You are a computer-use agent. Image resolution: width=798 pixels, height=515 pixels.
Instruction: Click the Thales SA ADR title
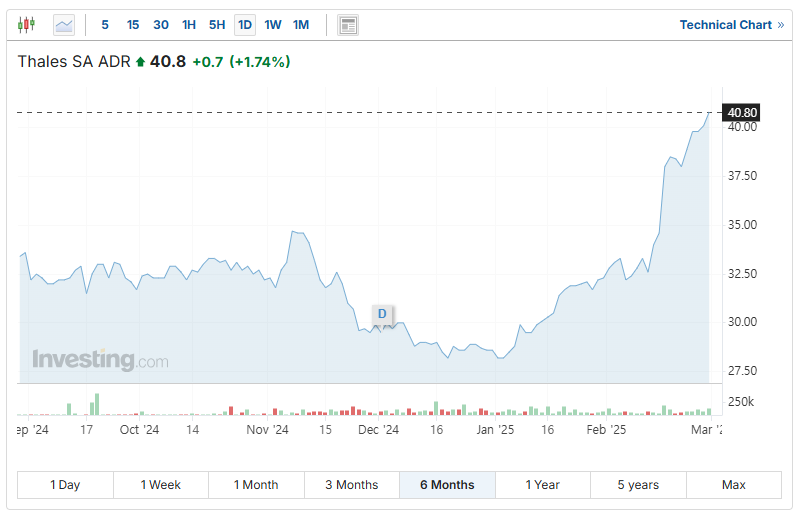coord(74,62)
